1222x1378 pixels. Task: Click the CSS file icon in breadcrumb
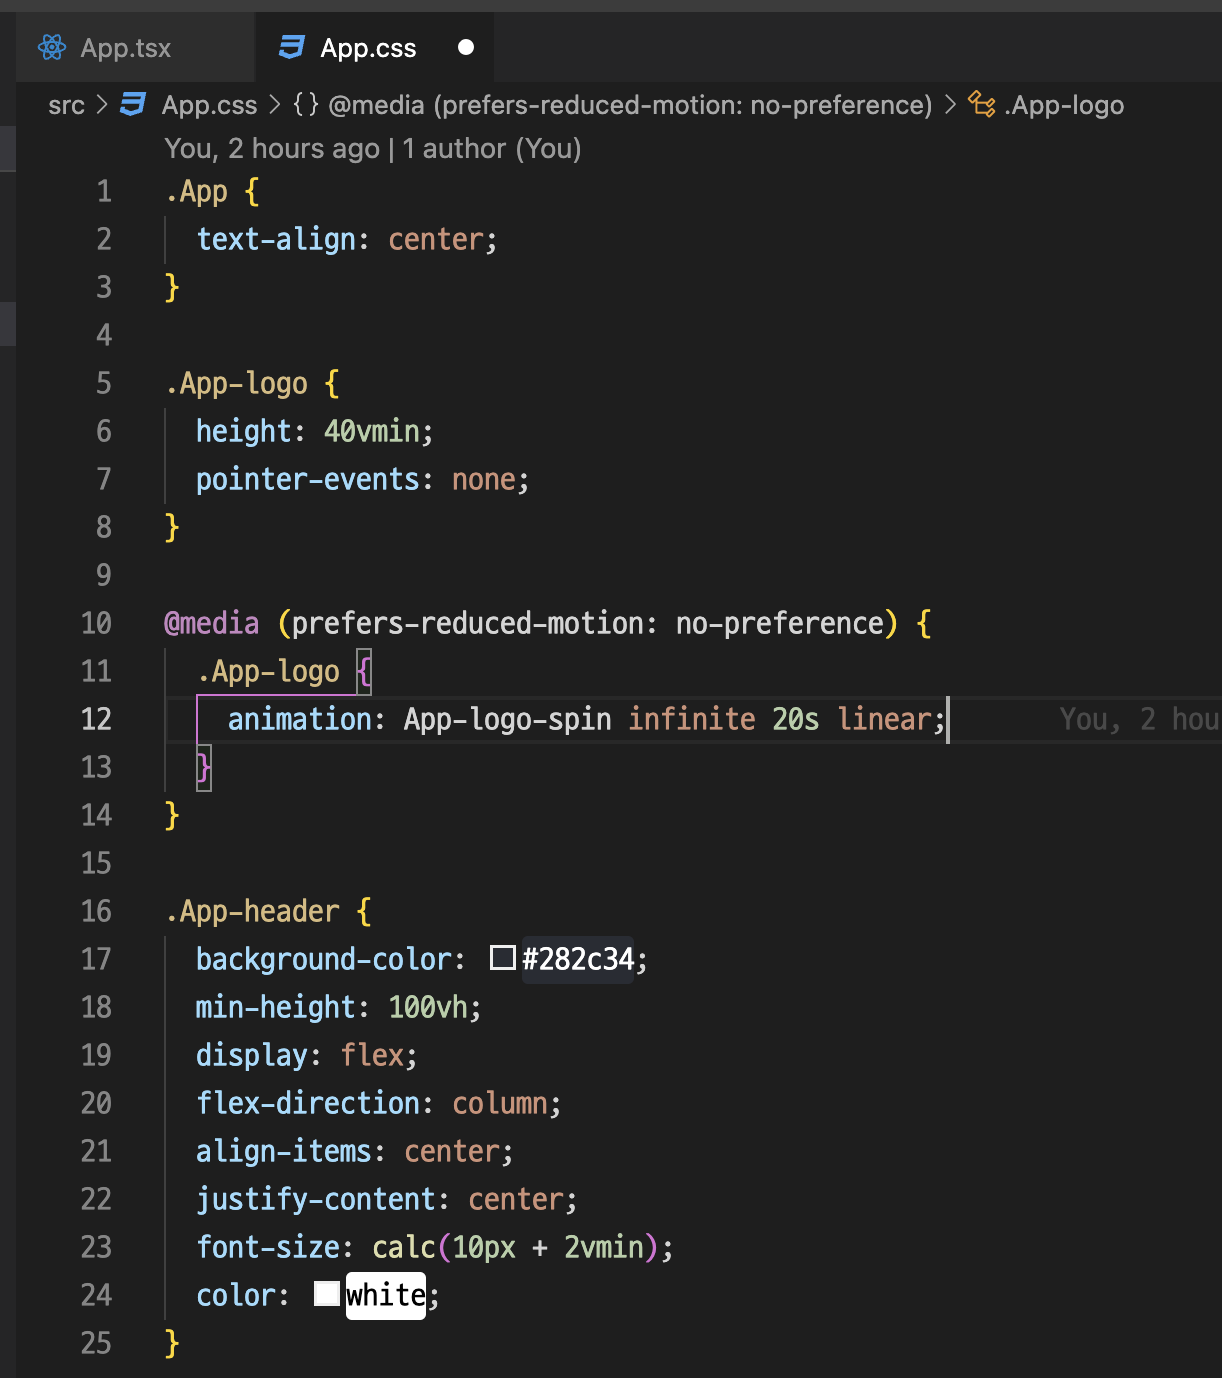134,105
